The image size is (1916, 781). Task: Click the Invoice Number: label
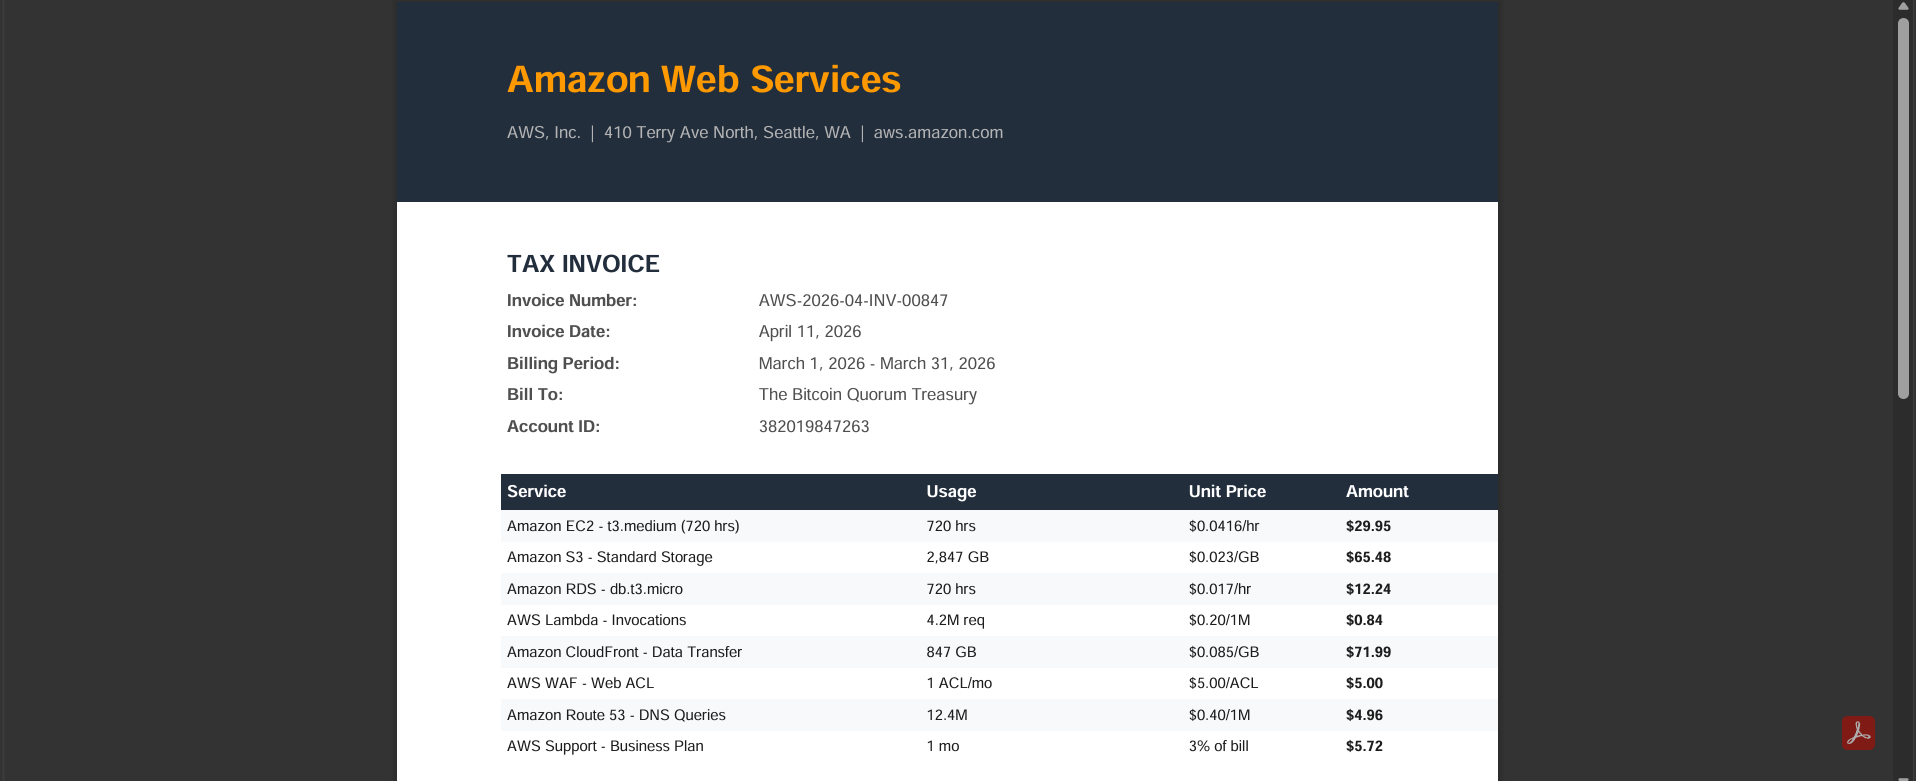[x=572, y=301]
